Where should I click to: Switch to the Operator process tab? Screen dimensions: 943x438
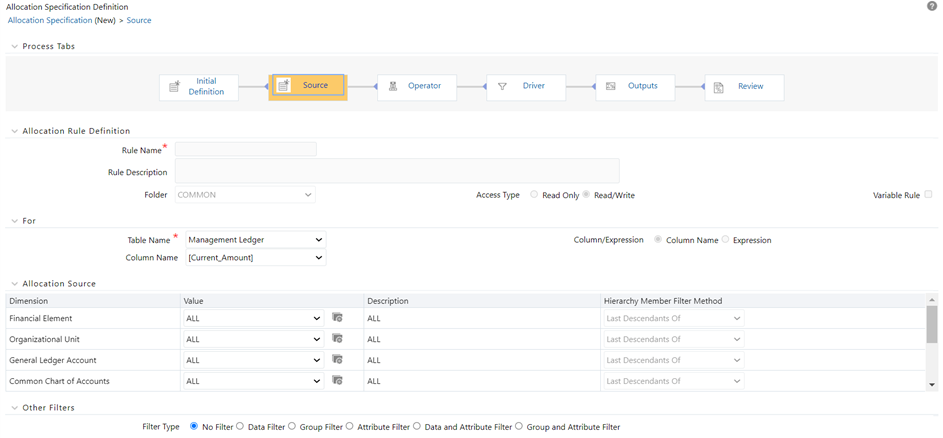click(x=417, y=87)
